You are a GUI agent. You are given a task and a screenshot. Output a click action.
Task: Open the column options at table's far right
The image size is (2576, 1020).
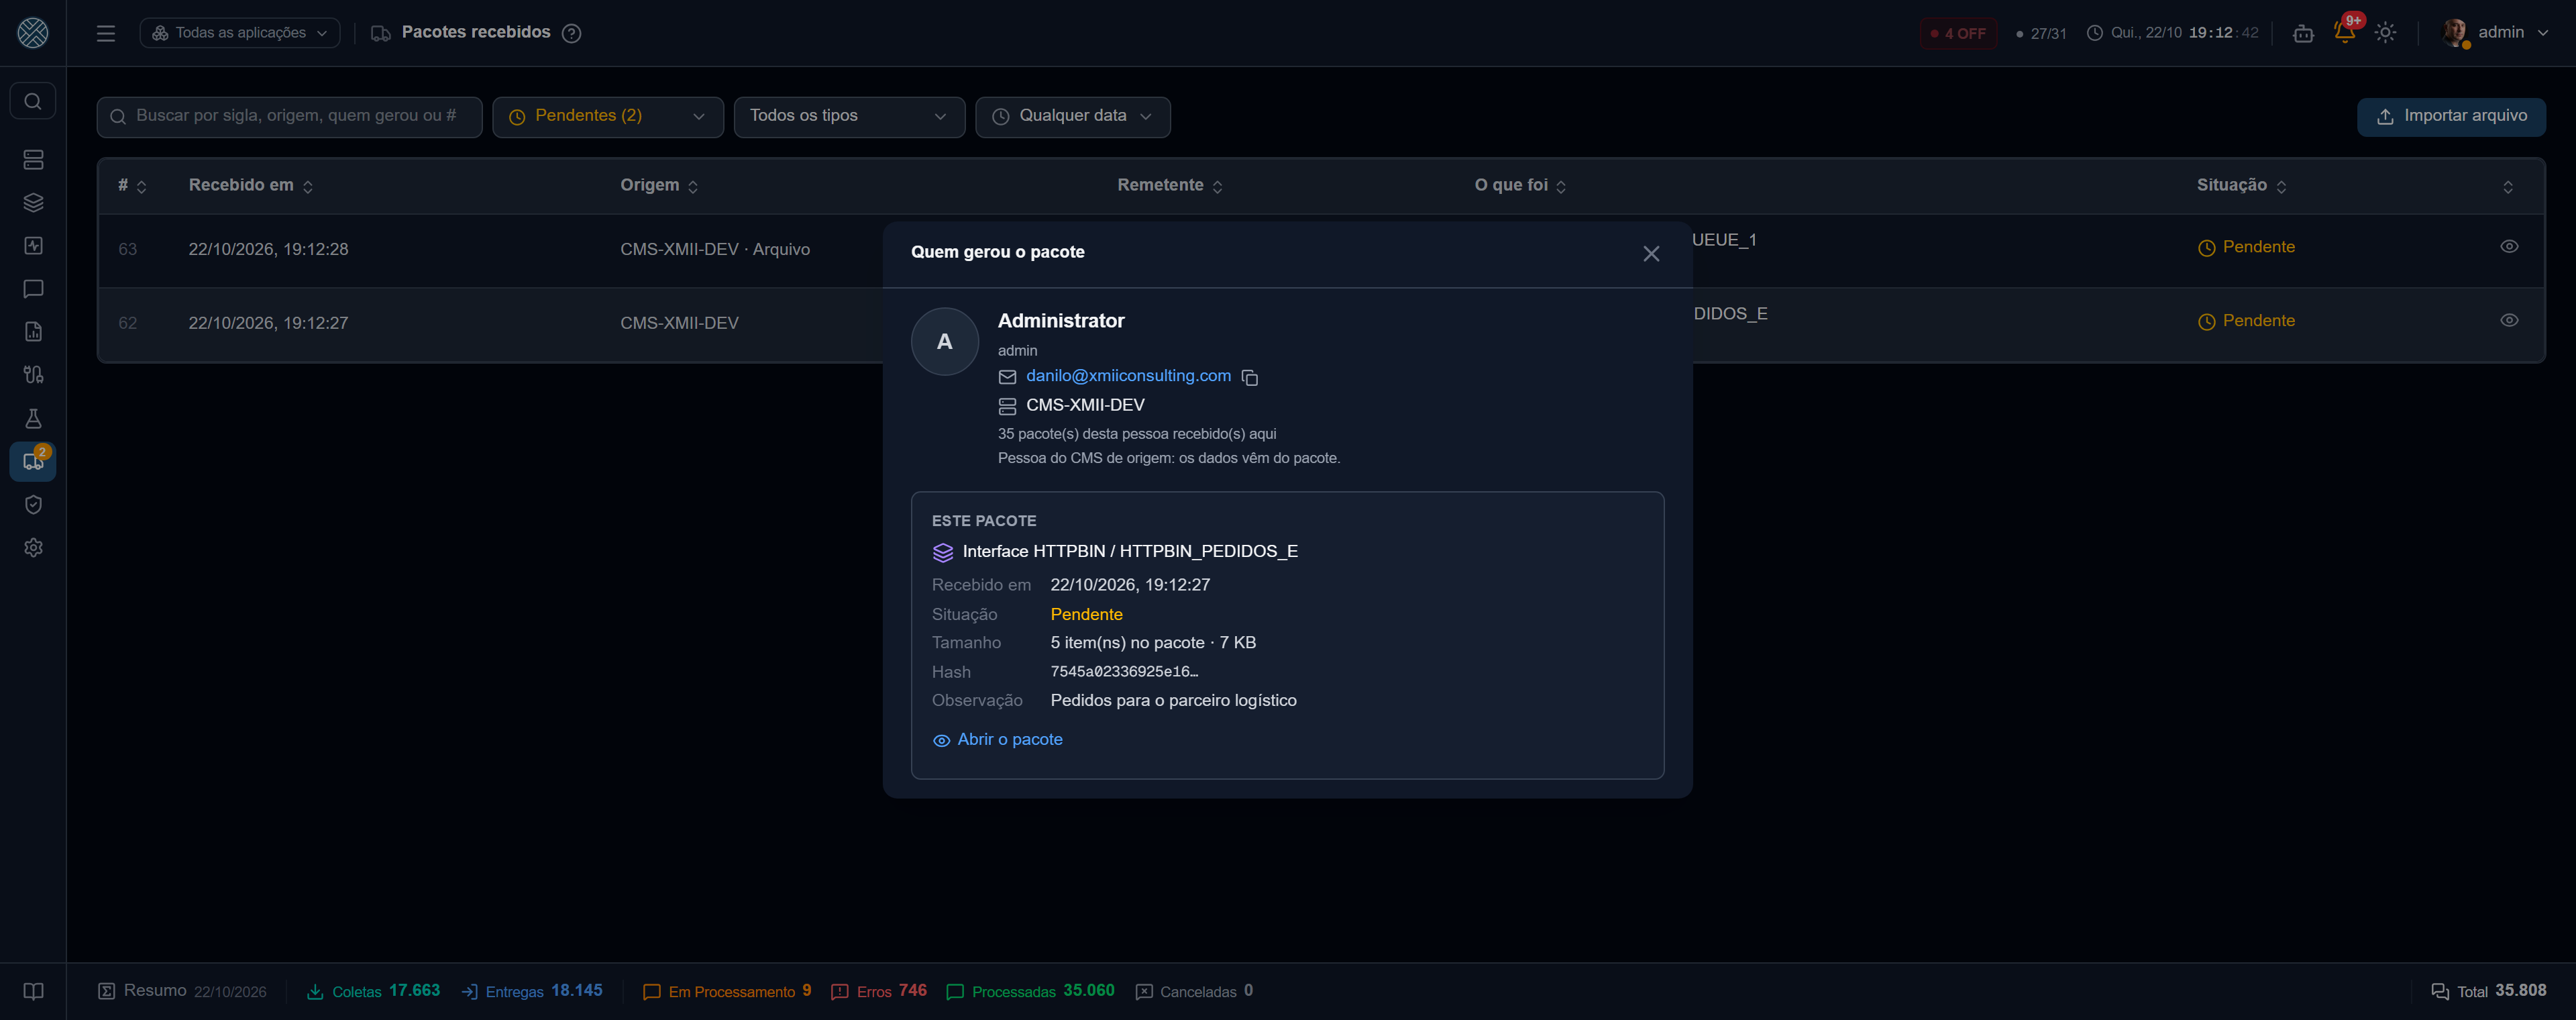coord(2507,187)
